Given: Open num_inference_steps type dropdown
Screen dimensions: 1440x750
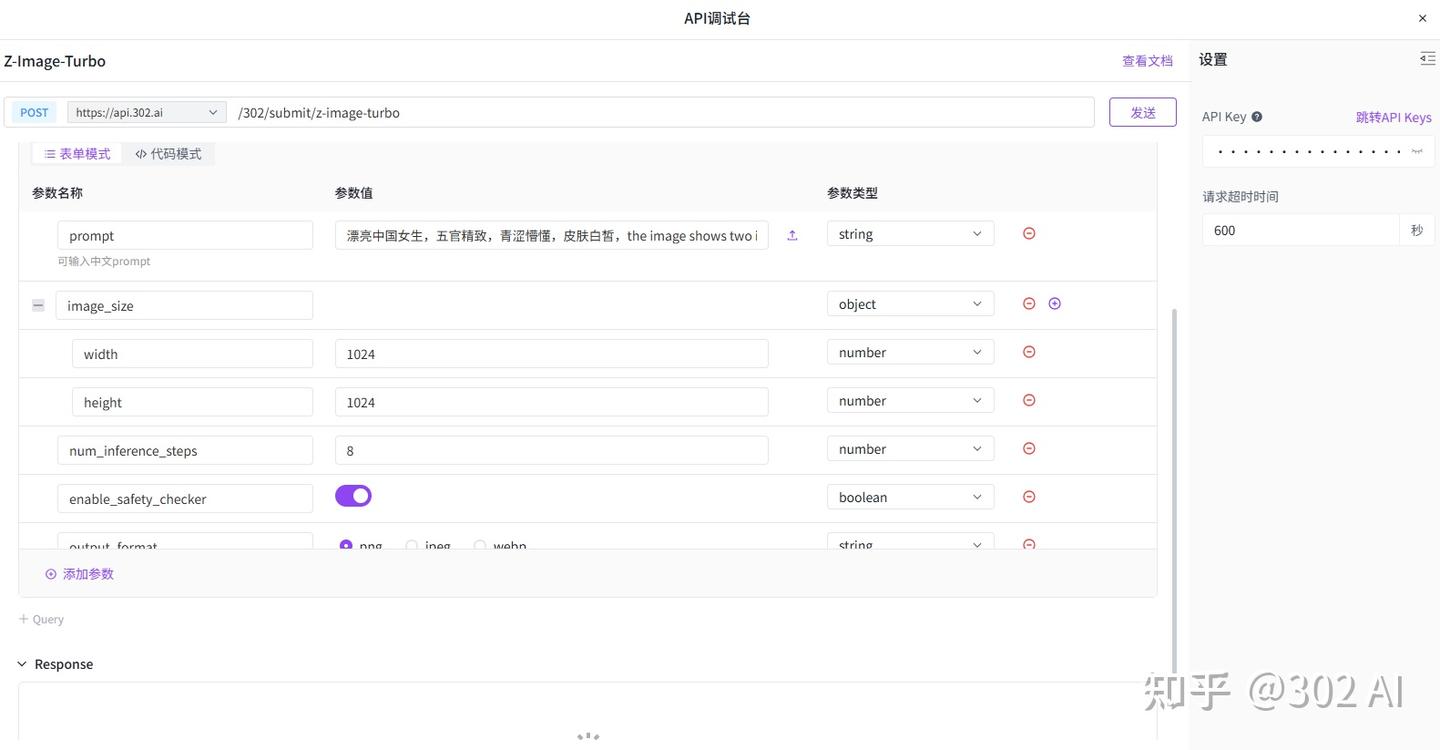Looking at the screenshot, I should (910, 449).
